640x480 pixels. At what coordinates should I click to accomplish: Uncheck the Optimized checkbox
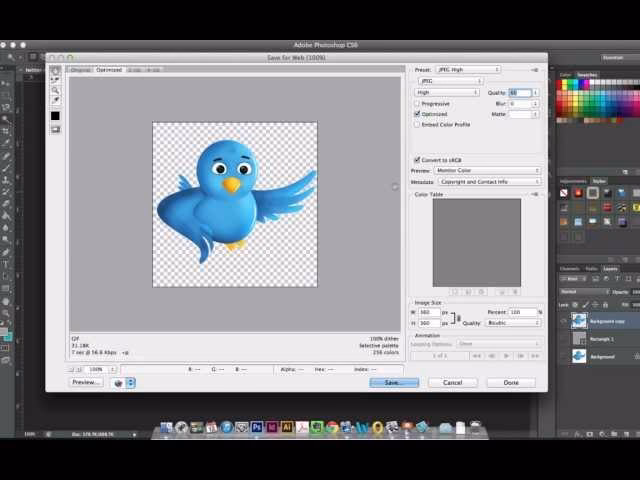[417, 114]
